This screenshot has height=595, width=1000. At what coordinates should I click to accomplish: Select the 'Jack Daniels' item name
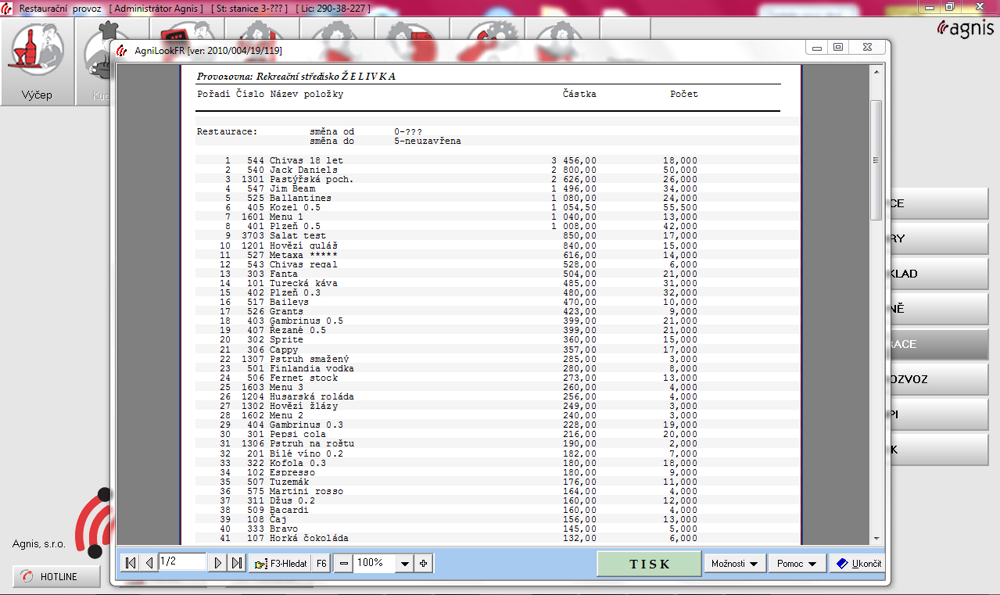point(304,170)
